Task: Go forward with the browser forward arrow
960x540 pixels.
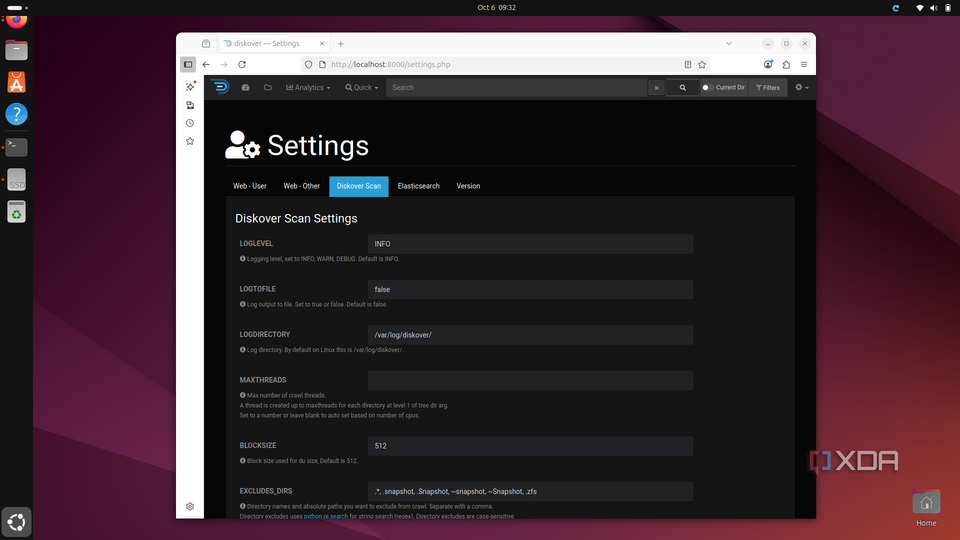Action: tap(224, 64)
